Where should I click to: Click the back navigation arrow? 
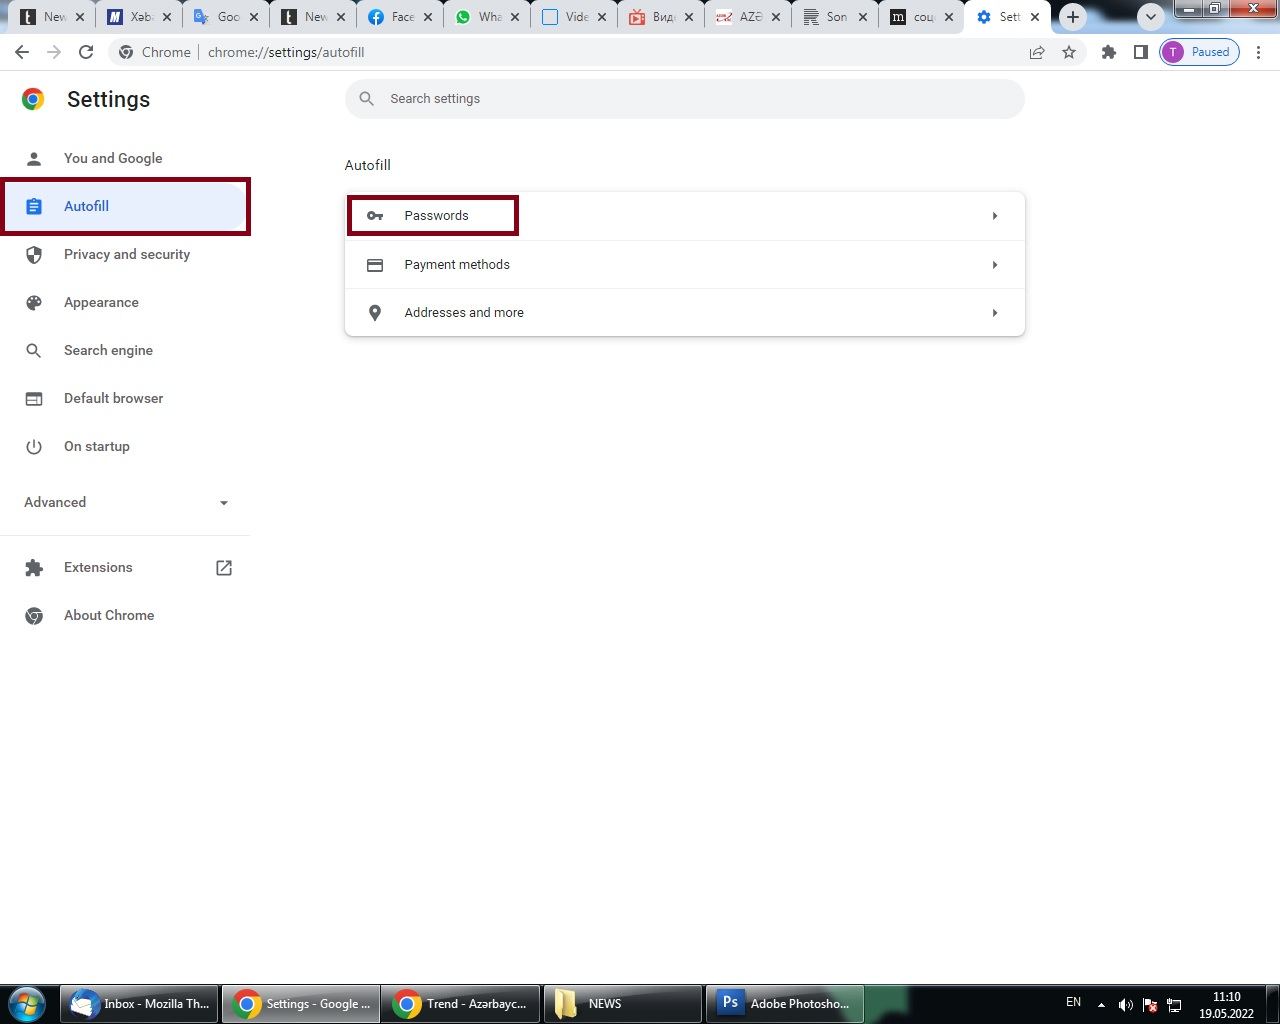point(22,52)
